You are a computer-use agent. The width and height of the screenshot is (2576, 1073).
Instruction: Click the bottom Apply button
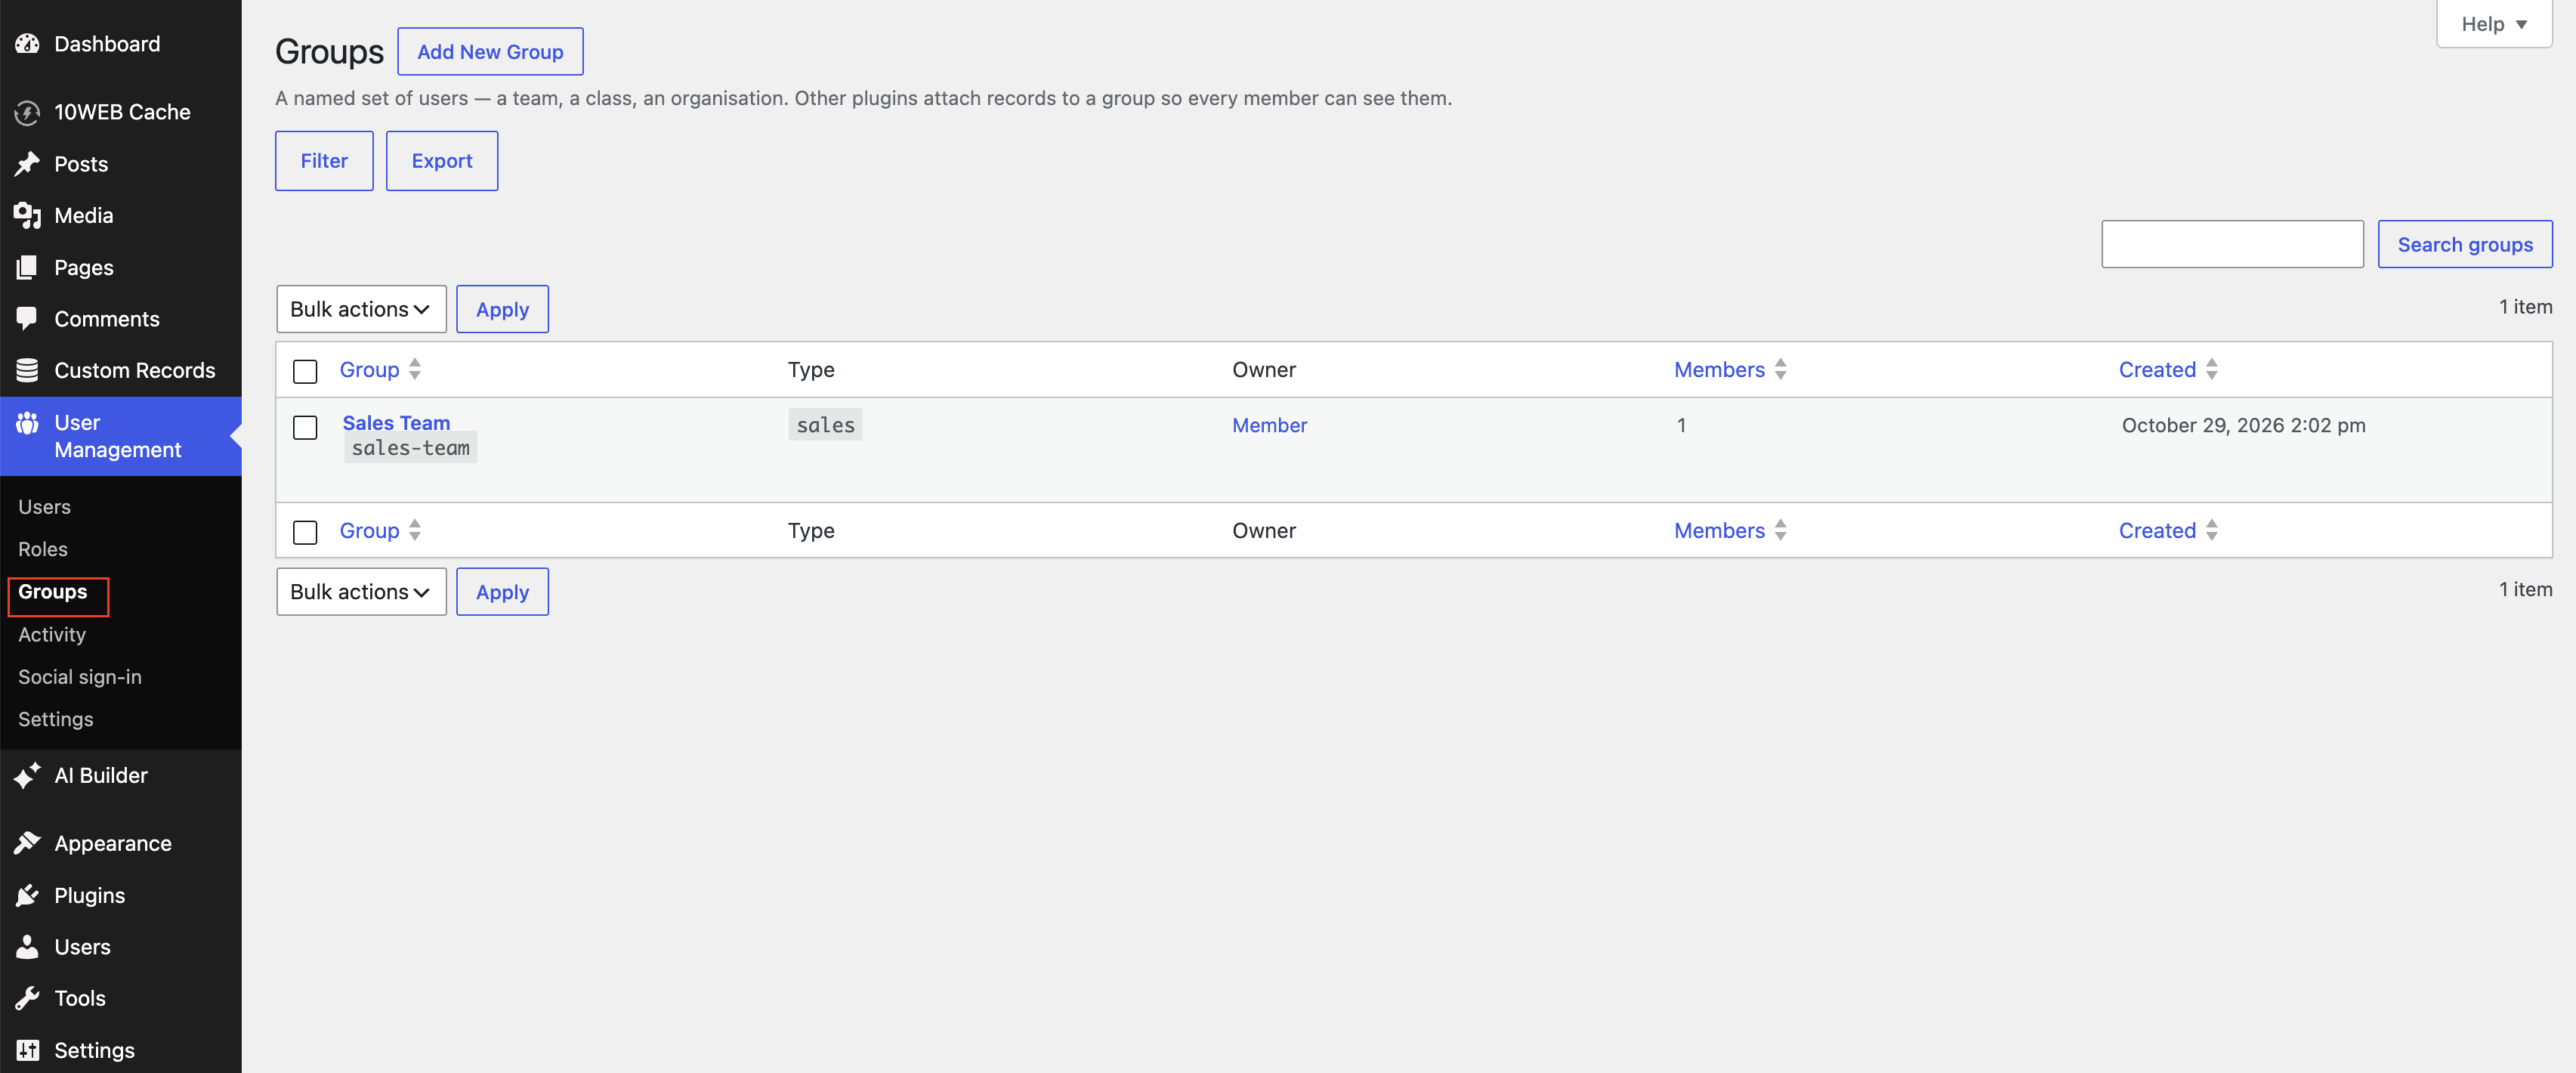click(x=502, y=592)
